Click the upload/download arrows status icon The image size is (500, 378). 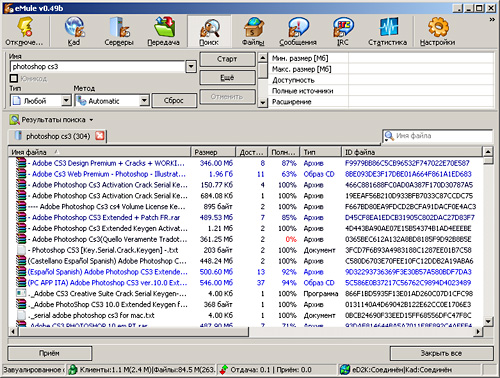(224, 370)
